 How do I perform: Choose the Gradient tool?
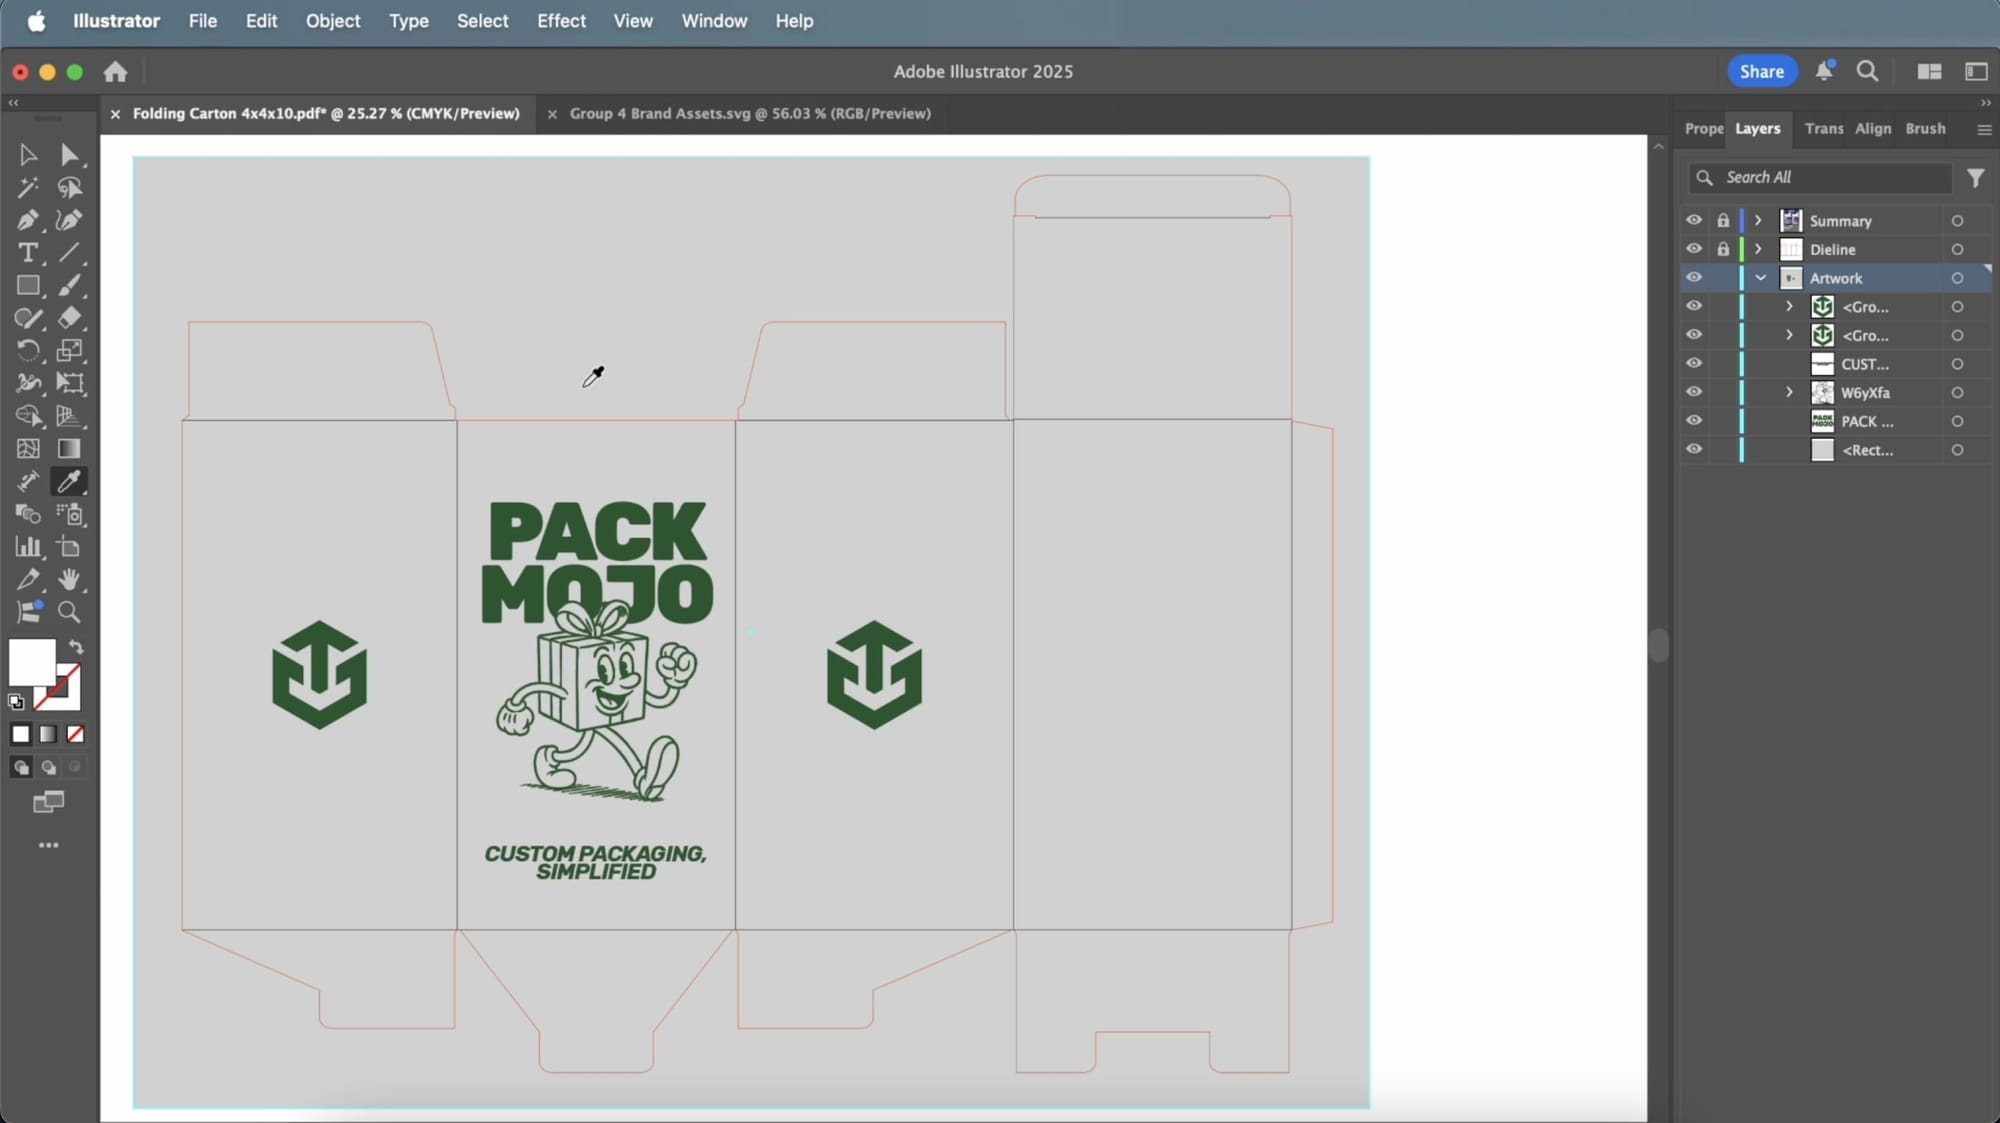(69, 449)
